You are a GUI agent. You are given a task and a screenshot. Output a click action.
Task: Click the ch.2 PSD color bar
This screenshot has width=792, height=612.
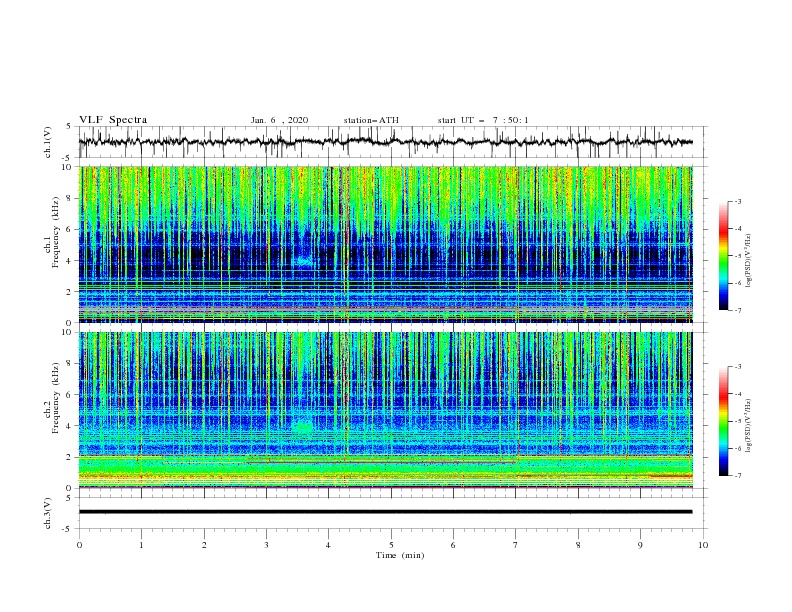click(x=723, y=421)
